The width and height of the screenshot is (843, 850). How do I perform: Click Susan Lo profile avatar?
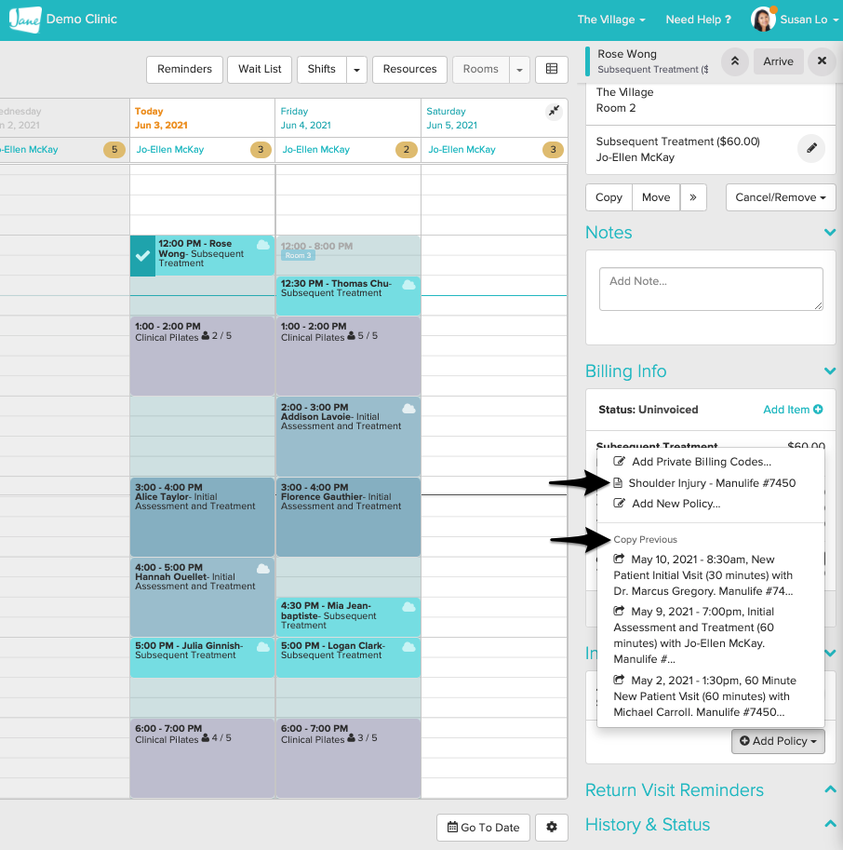pos(763,19)
